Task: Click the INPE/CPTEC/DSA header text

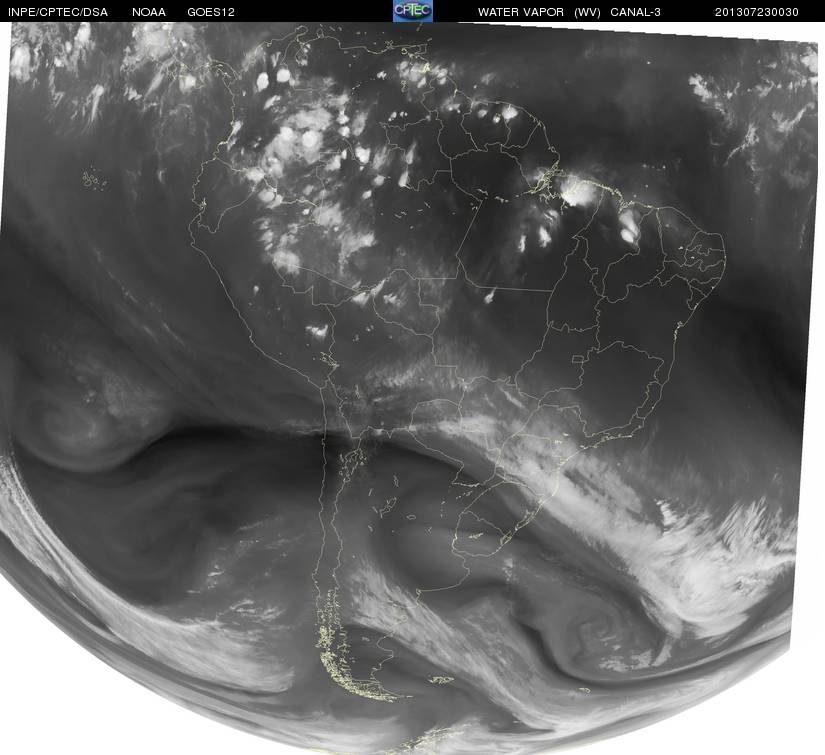Action: coord(58,12)
